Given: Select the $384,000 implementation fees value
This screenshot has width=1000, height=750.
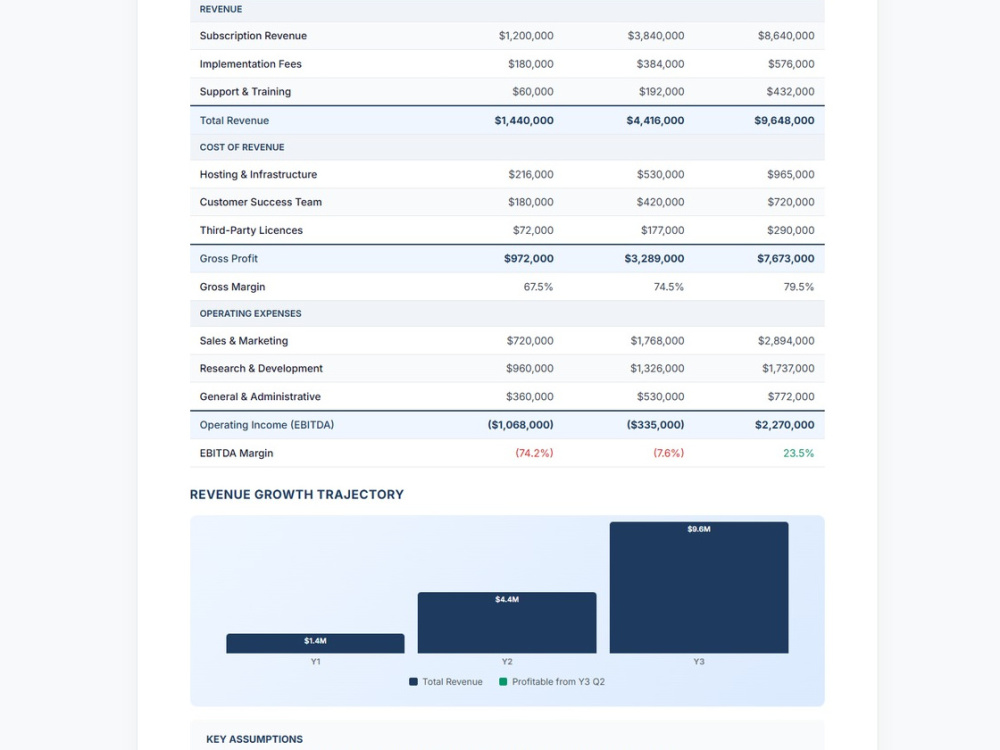Looking at the screenshot, I should point(660,64).
